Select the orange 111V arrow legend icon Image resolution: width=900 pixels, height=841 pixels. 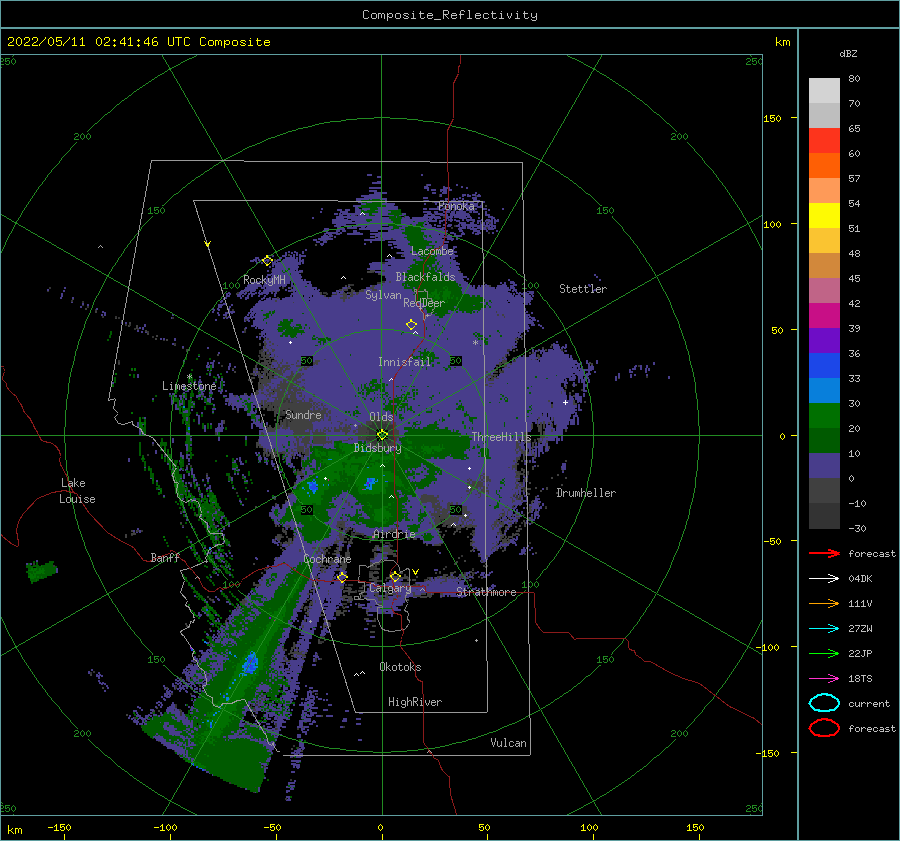824,603
